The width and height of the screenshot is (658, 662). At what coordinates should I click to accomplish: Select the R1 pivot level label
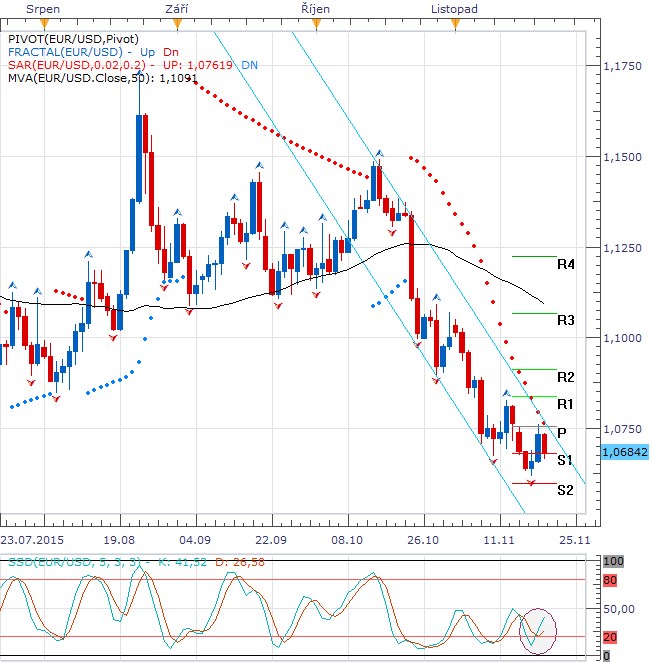(566, 404)
